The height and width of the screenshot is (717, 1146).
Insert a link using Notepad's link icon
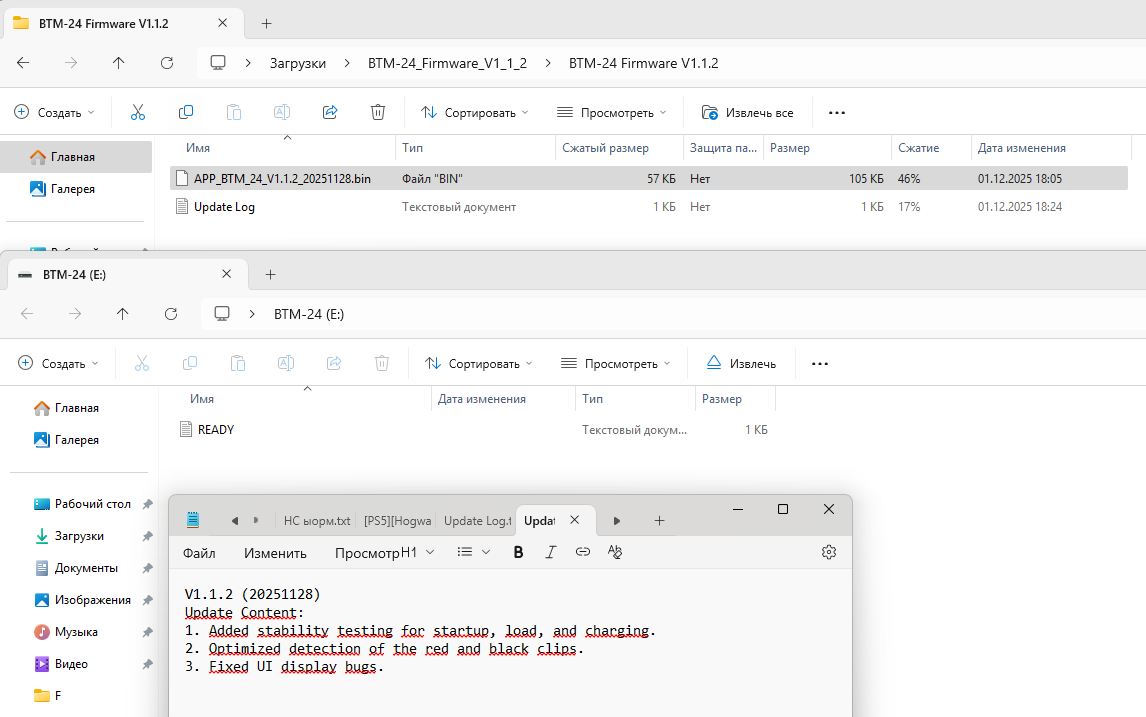coord(583,553)
